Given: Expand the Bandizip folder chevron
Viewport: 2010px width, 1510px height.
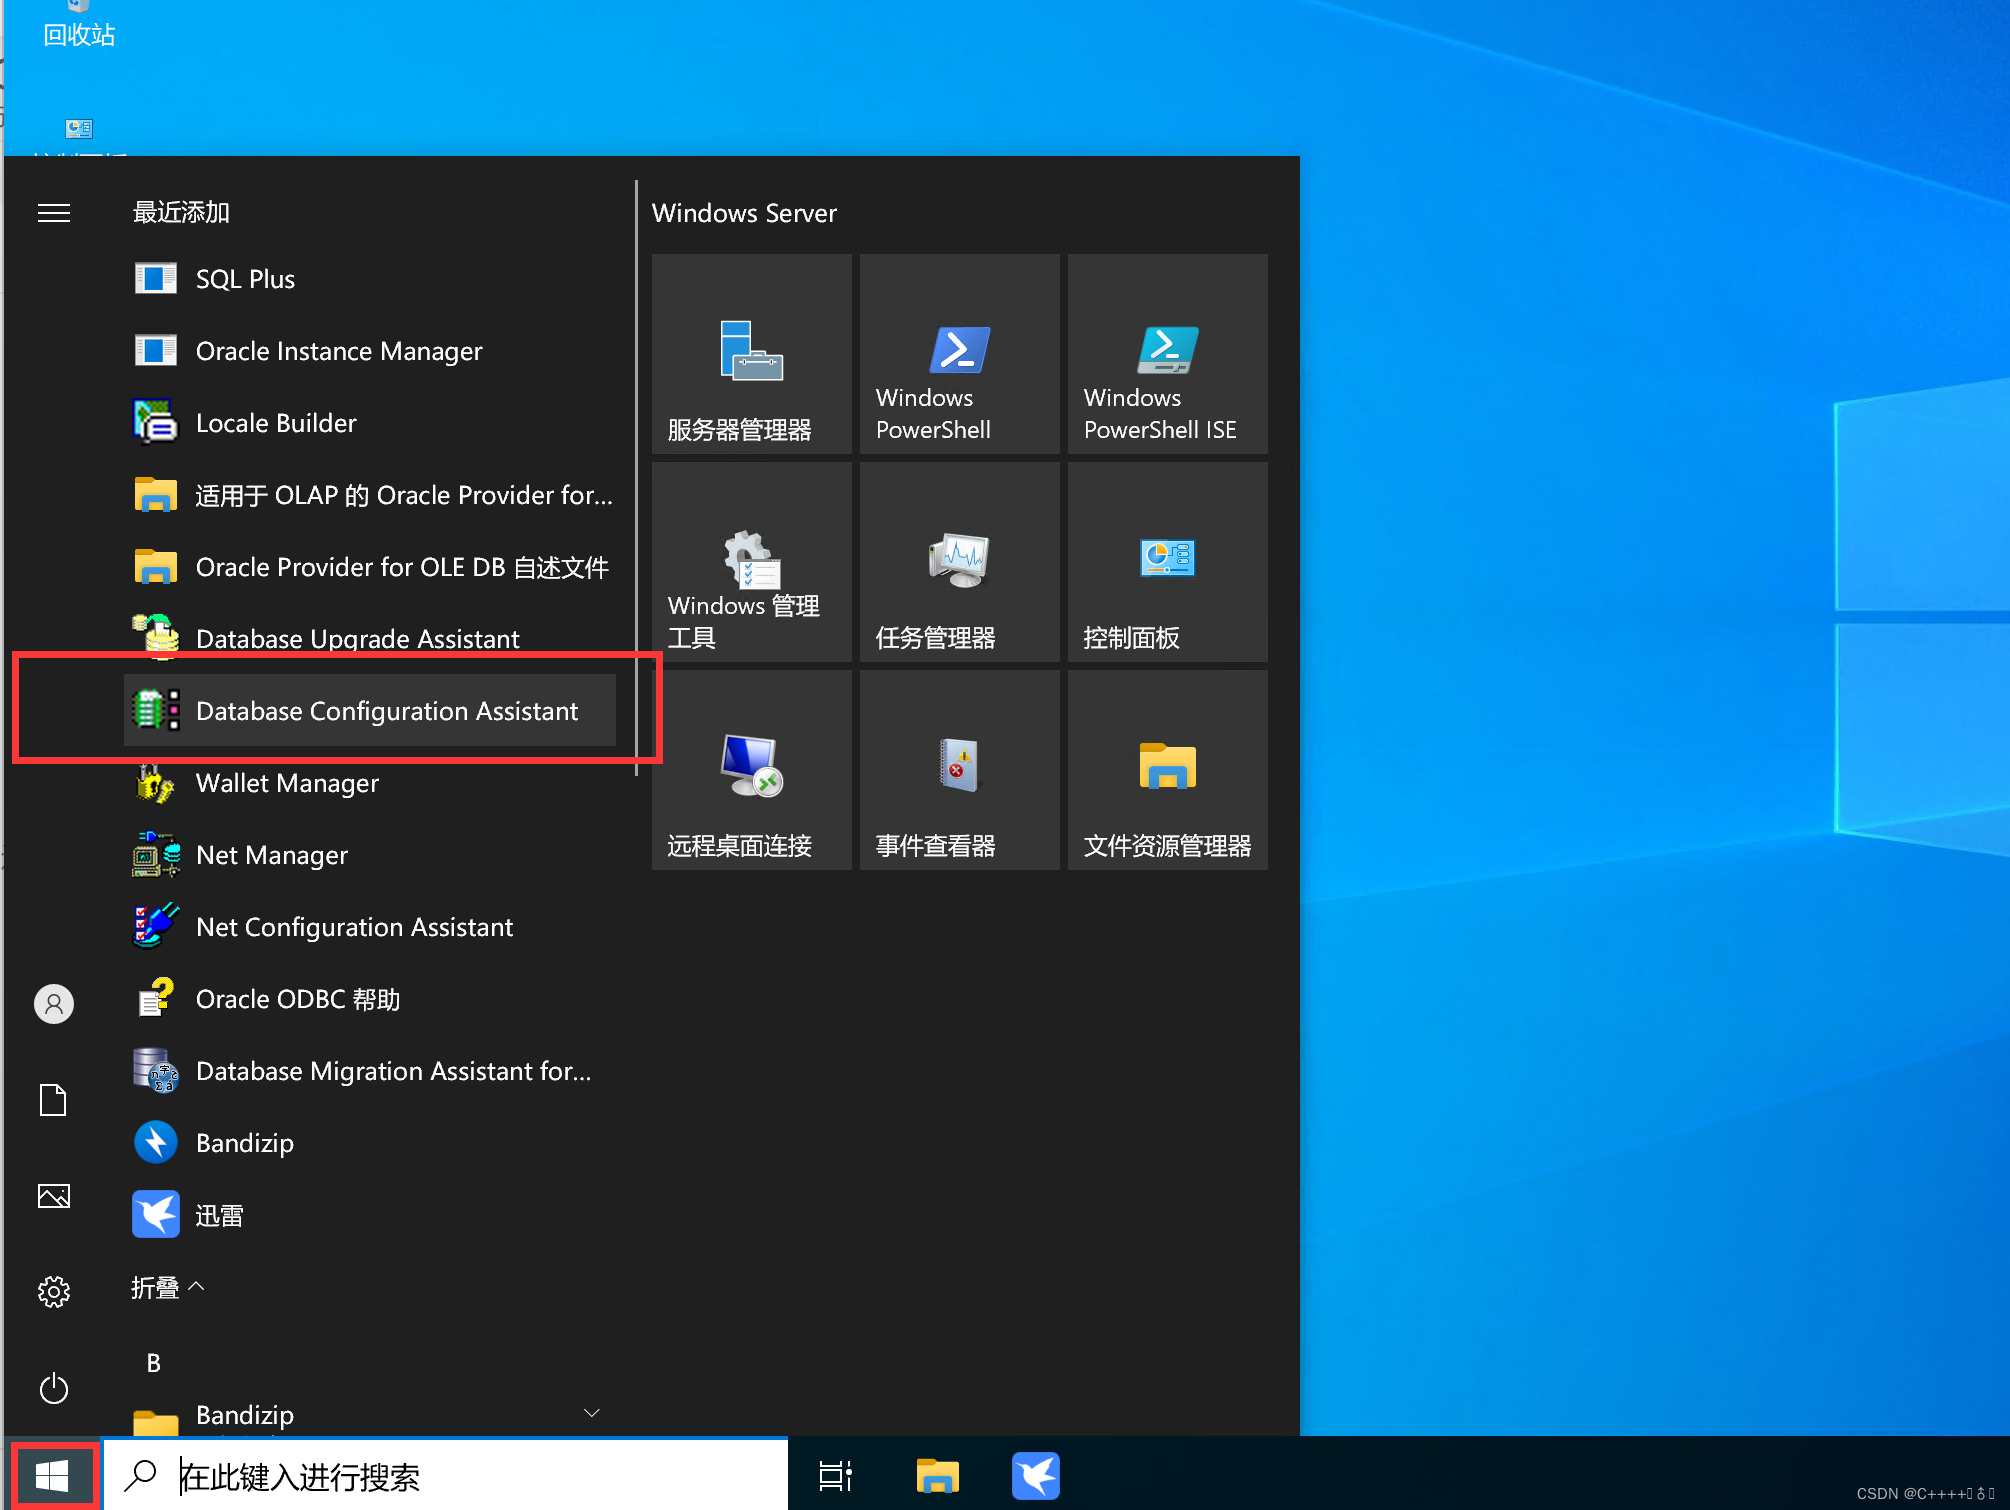Looking at the screenshot, I should (x=591, y=1413).
